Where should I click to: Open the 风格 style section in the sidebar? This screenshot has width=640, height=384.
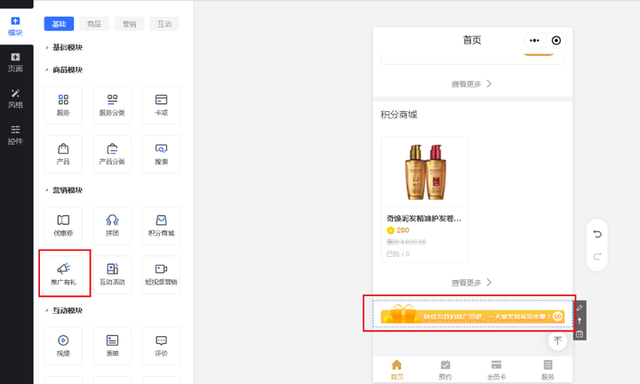pos(16,99)
